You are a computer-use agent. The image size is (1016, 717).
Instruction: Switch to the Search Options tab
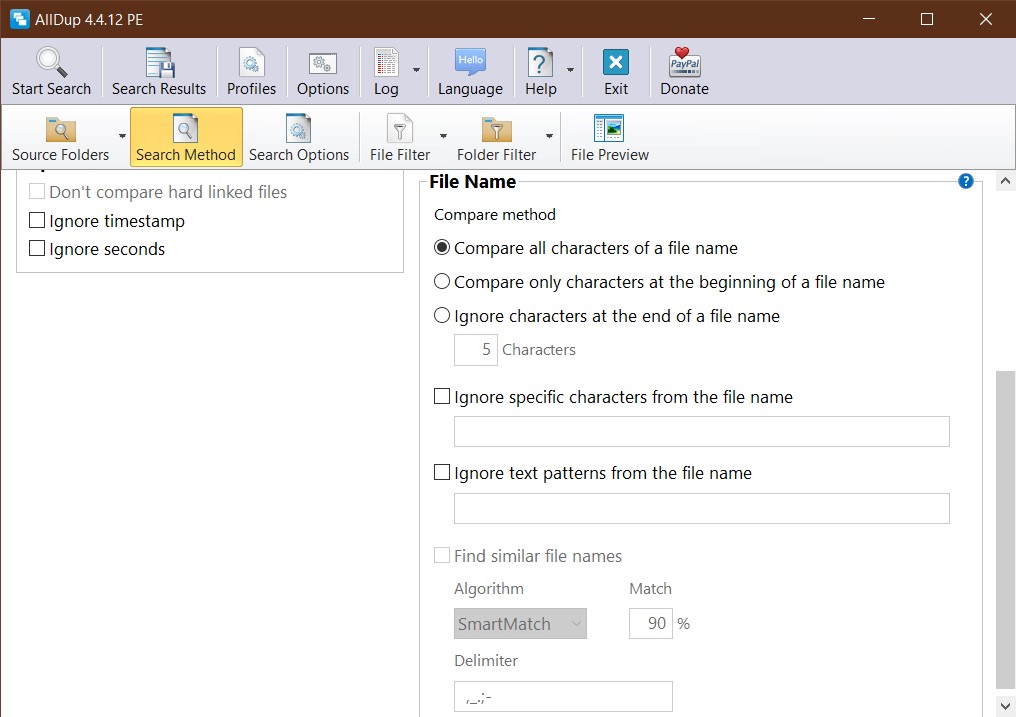(x=299, y=137)
